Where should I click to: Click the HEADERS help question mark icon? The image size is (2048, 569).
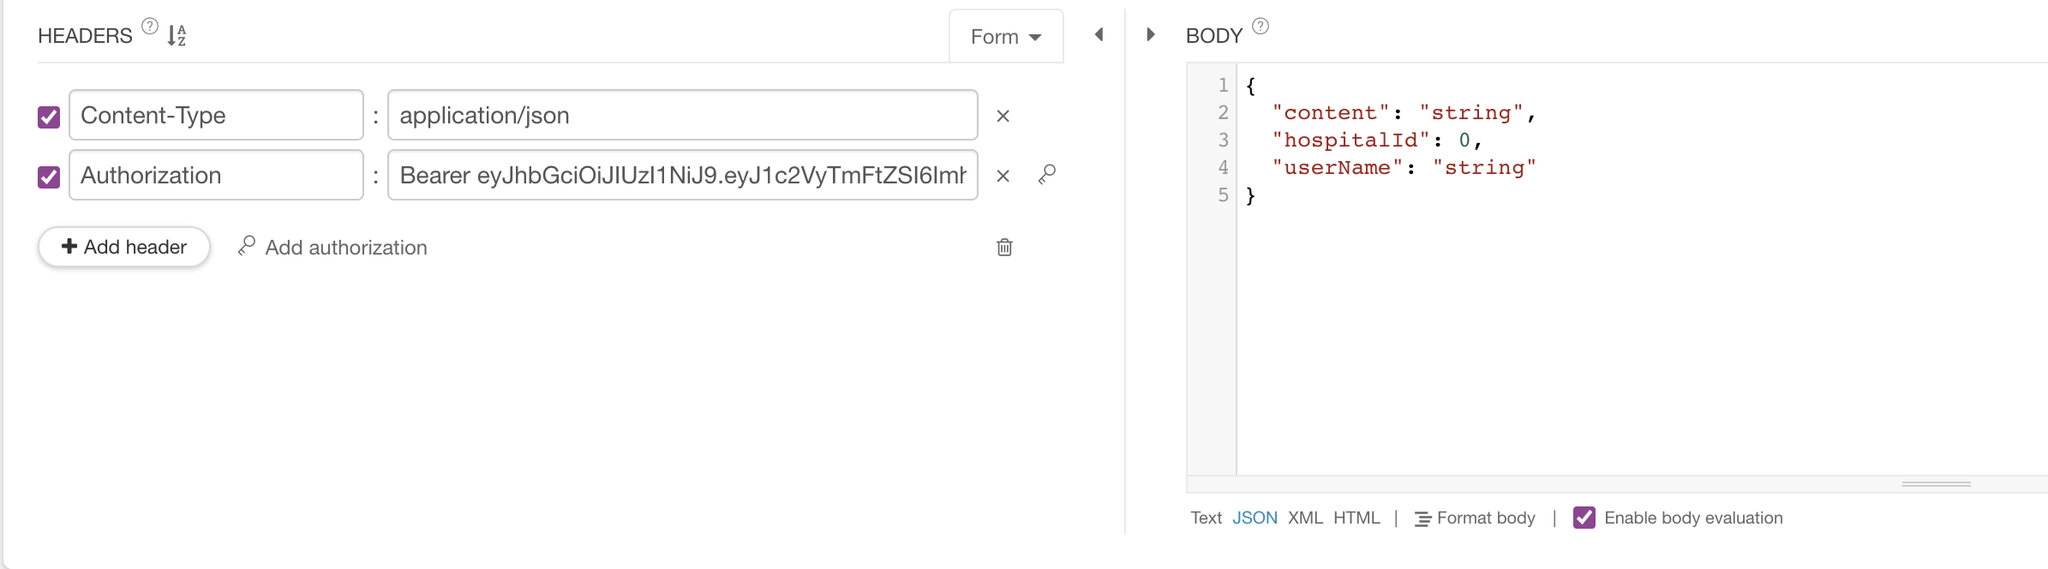click(149, 27)
